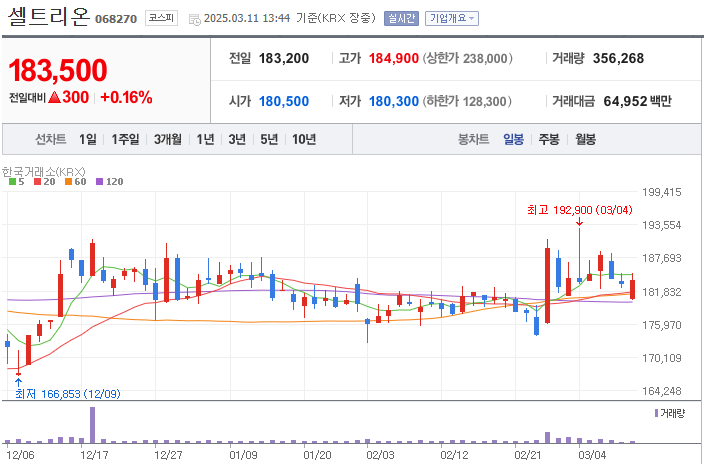Select the 주봉 weekly candle chart
Image resolution: width=704 pixels, height=464 pixels.
point(549,139)
